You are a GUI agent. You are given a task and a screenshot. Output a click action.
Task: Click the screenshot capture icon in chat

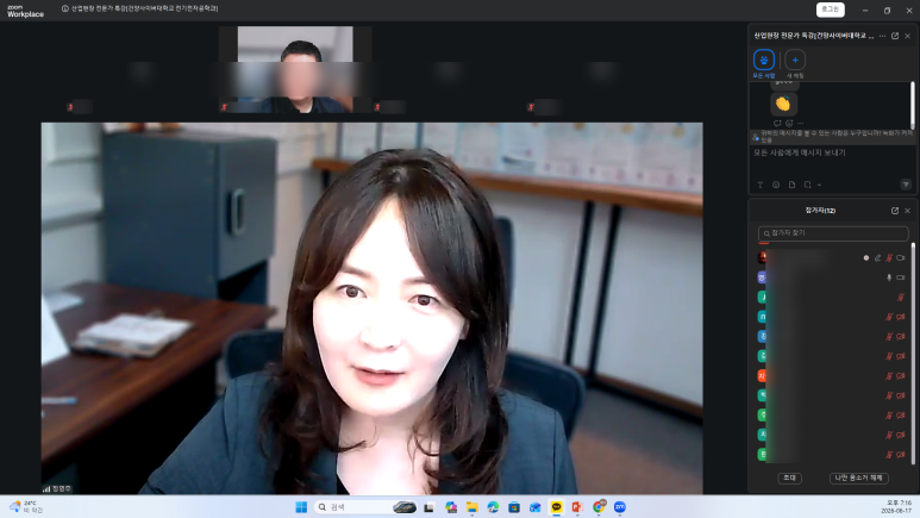coord(807,185)
